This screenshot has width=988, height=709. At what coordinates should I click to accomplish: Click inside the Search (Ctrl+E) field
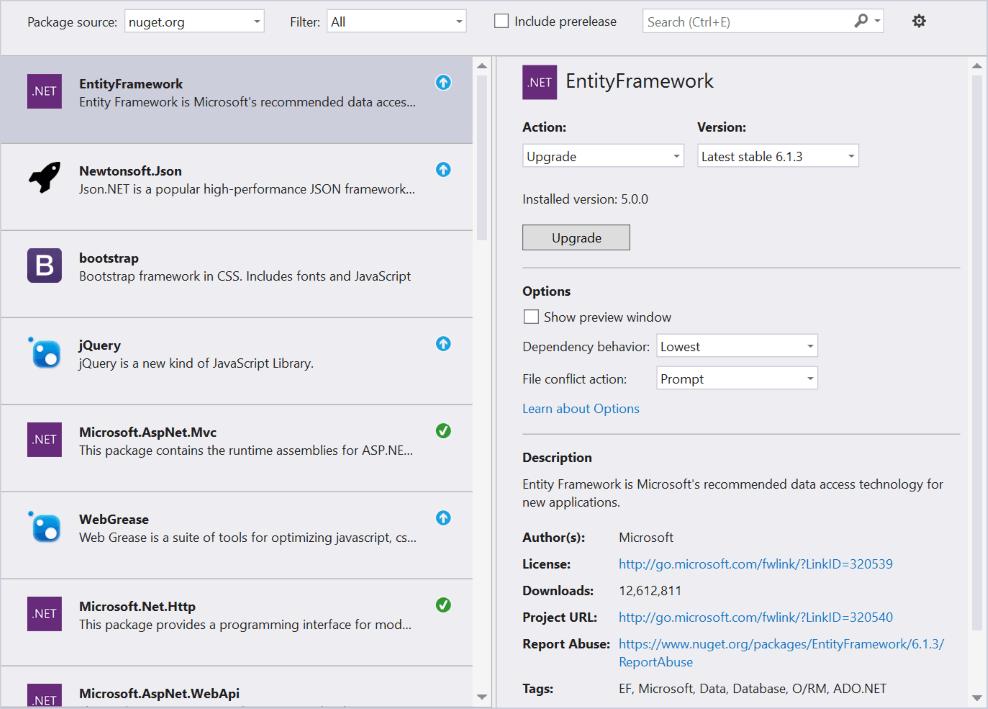coord(747,21)
